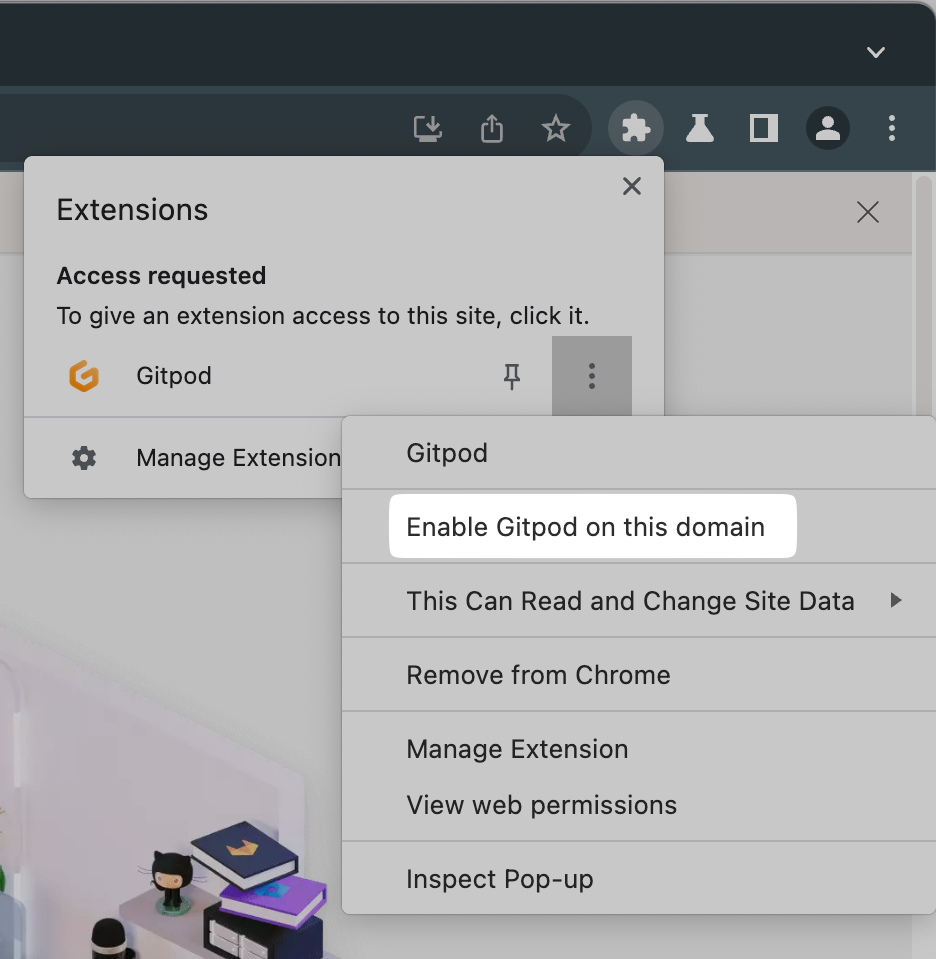Open the side panel icon
The height and width of the screenshot is (959, 936).
click(x=763, y=128)
